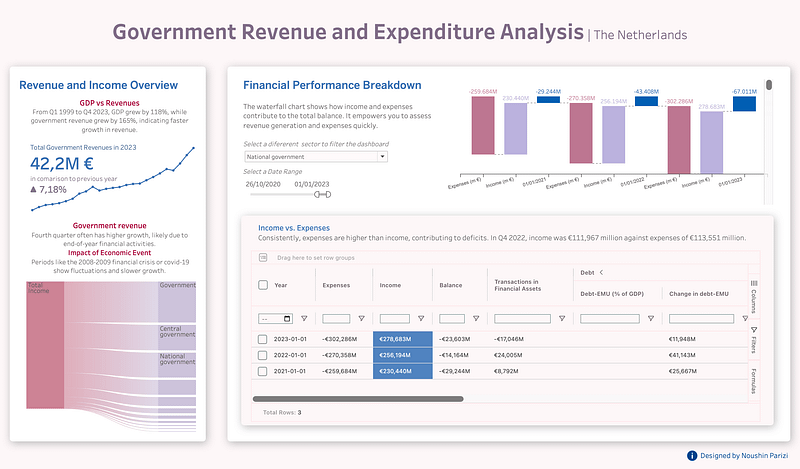Open the Columns side panel tab
Screen dimensions: 800x469
pos(754,298)
